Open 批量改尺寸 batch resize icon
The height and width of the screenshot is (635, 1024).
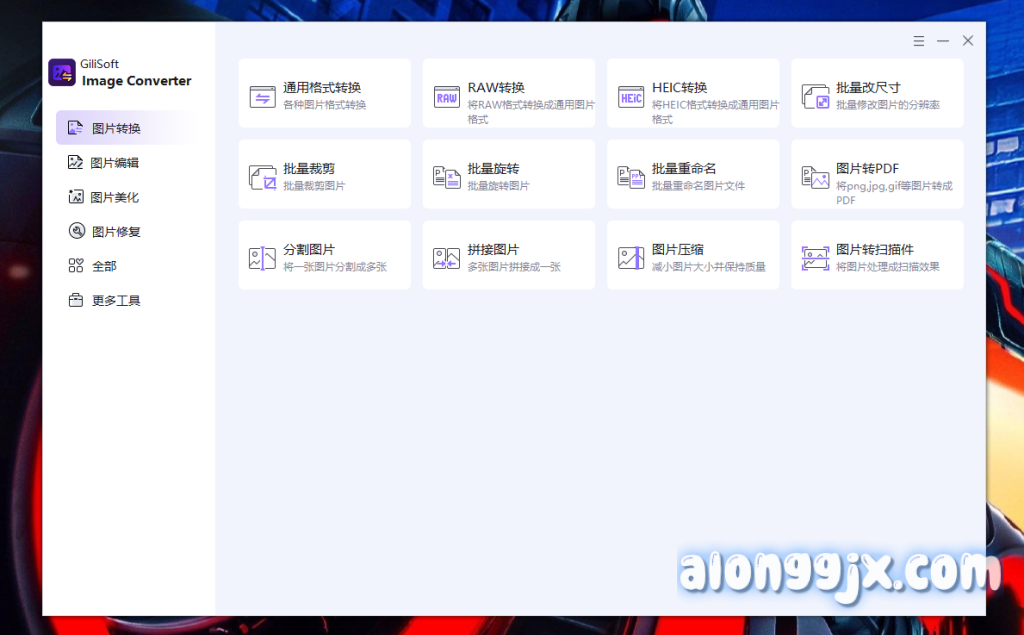point(815,96)
